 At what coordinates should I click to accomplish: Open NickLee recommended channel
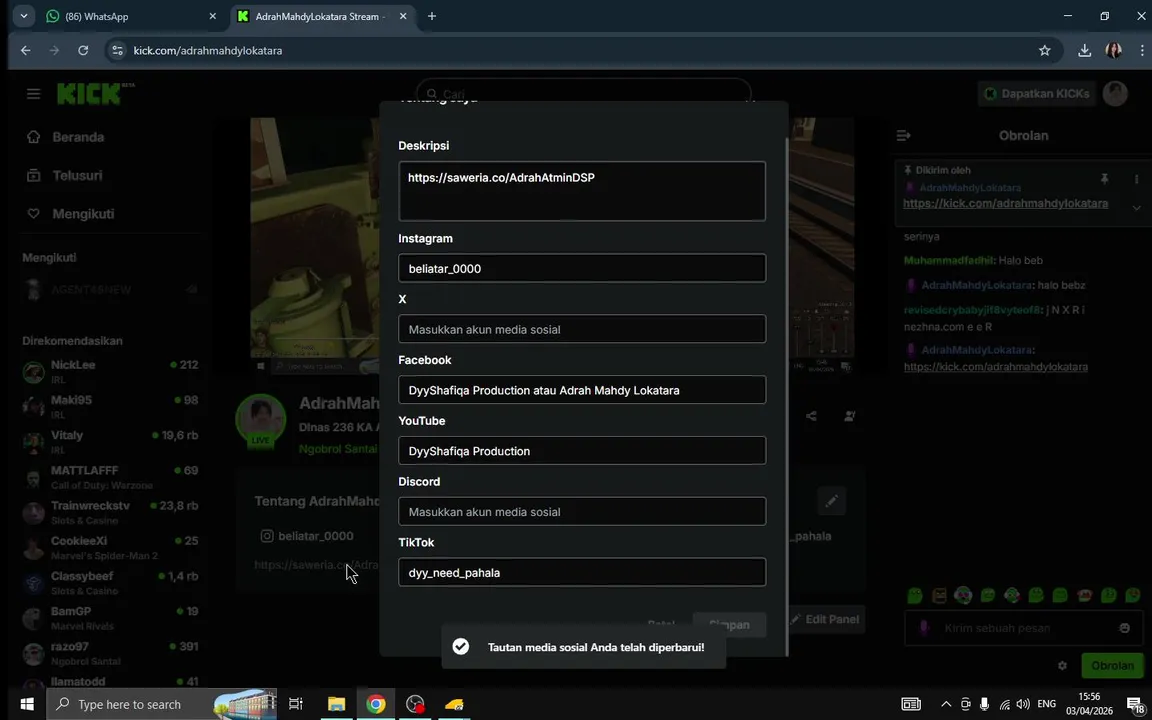click(110, 372)
